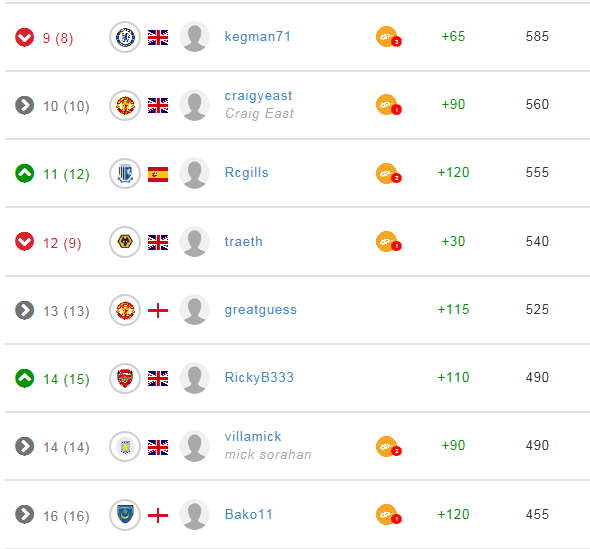Click the Spain flag beside Rcgills
This screenshot has width=590, height=549.
[158, 174]
